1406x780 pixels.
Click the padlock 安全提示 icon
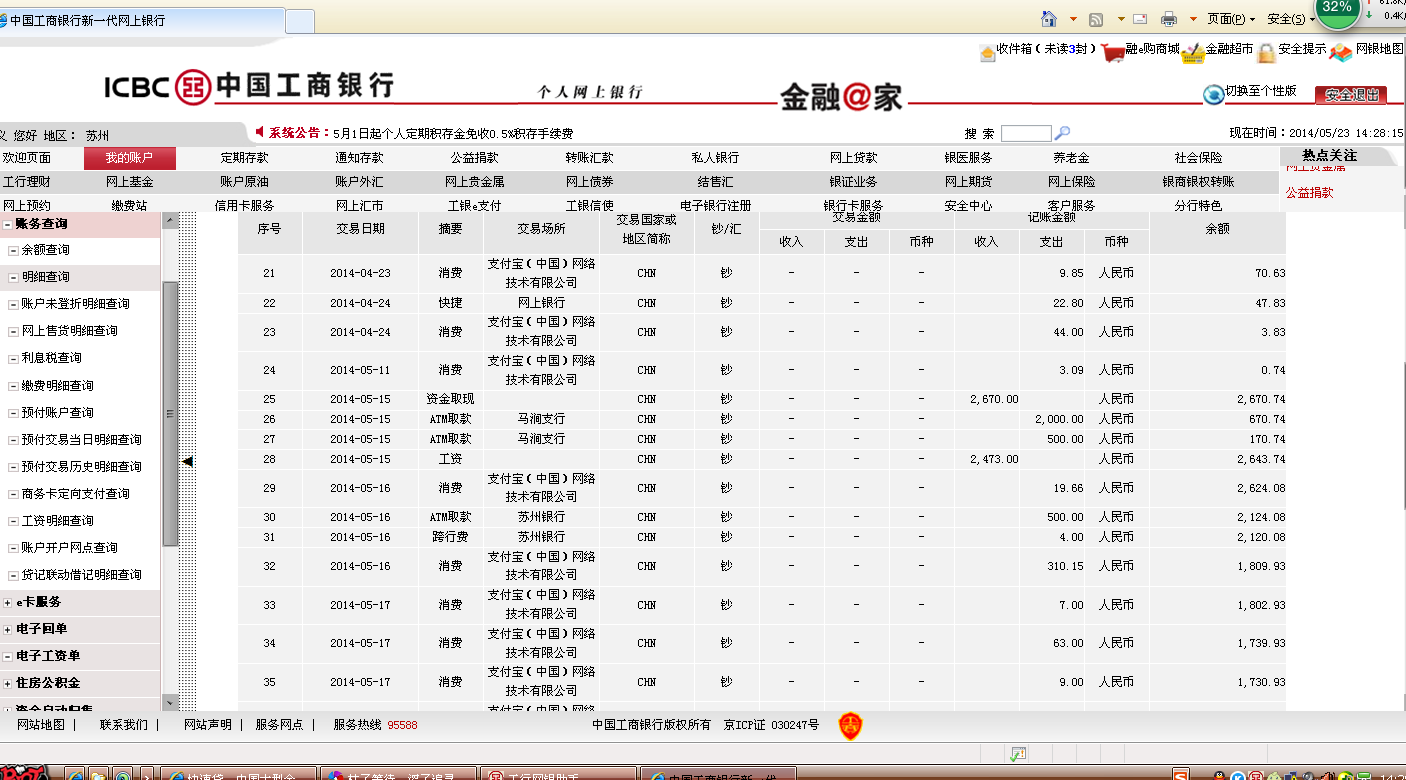tap(1266, 52)
